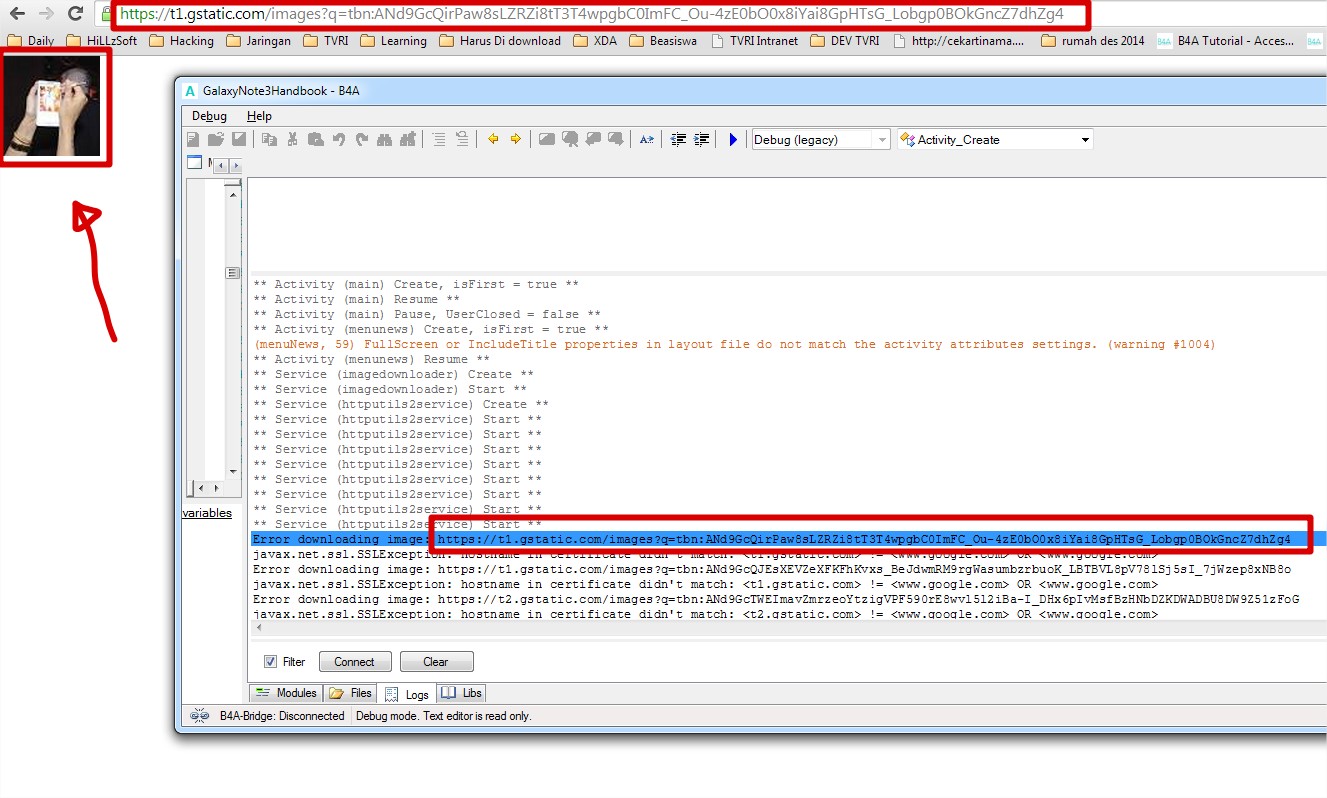This screenshot has height=798, width=1327.
Task: Run the project with blue play arrow
Action: [733, 140]
